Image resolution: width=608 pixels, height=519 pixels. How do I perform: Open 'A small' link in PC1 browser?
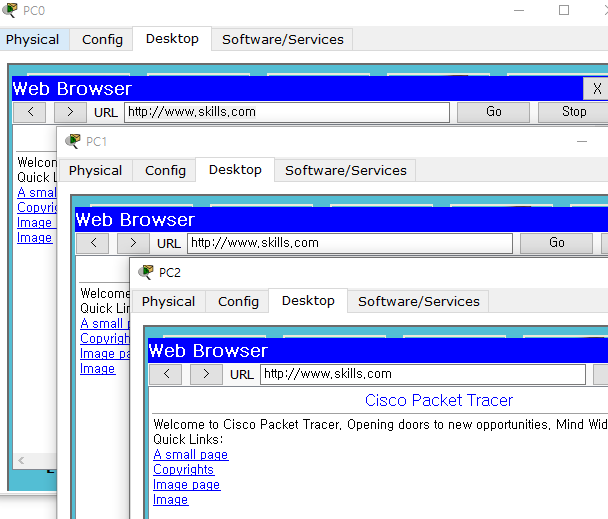click(x=105, y=324)
